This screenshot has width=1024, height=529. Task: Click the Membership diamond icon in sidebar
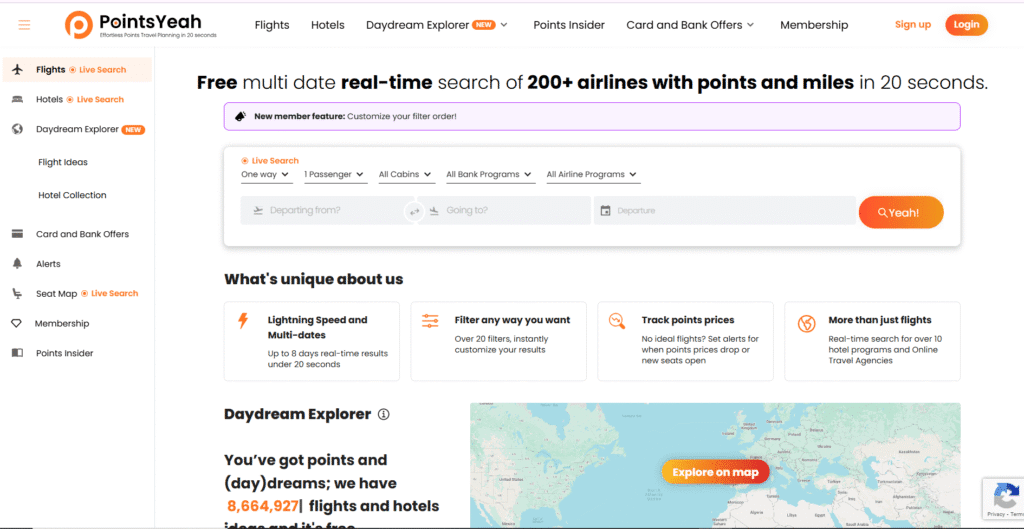[17, 324]
